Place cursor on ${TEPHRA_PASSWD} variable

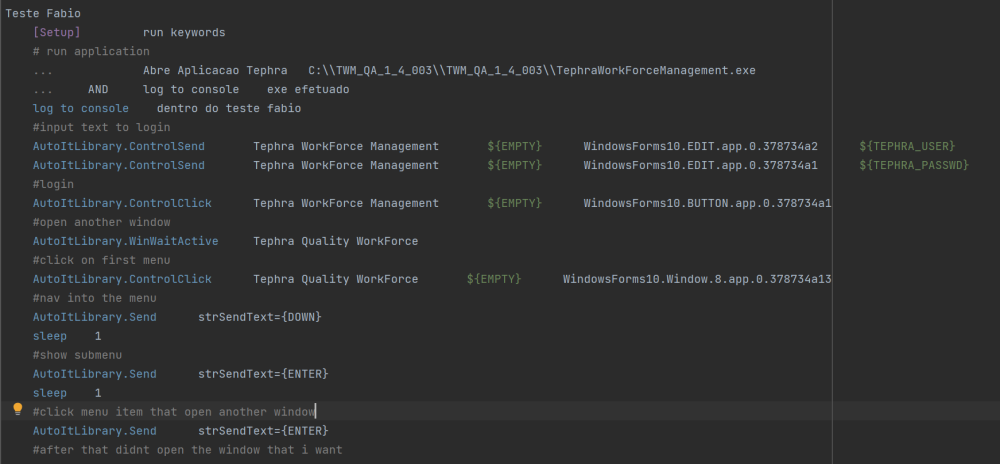click(914, 165)
